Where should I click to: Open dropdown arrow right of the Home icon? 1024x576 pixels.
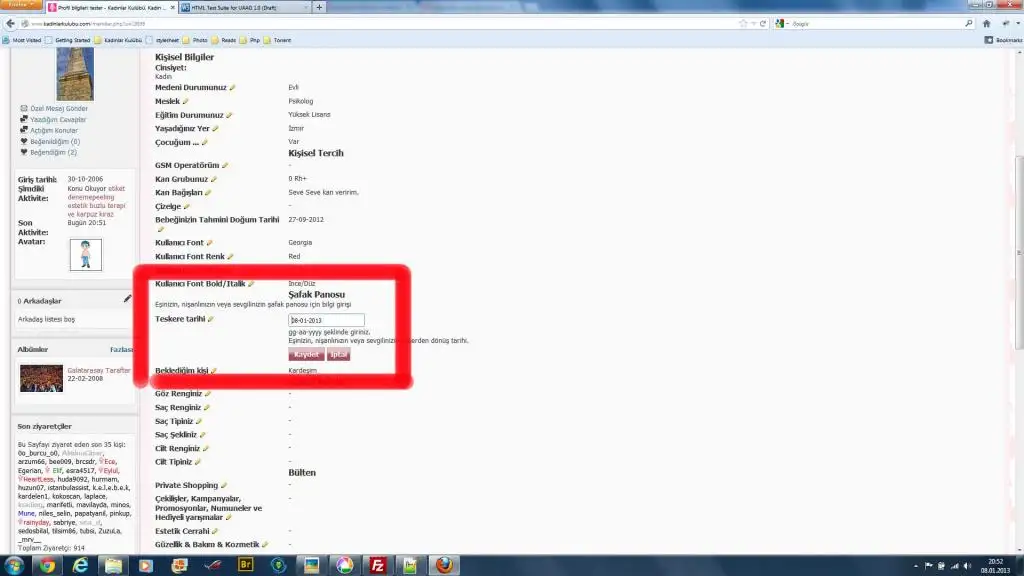[x=1018, y=24]
